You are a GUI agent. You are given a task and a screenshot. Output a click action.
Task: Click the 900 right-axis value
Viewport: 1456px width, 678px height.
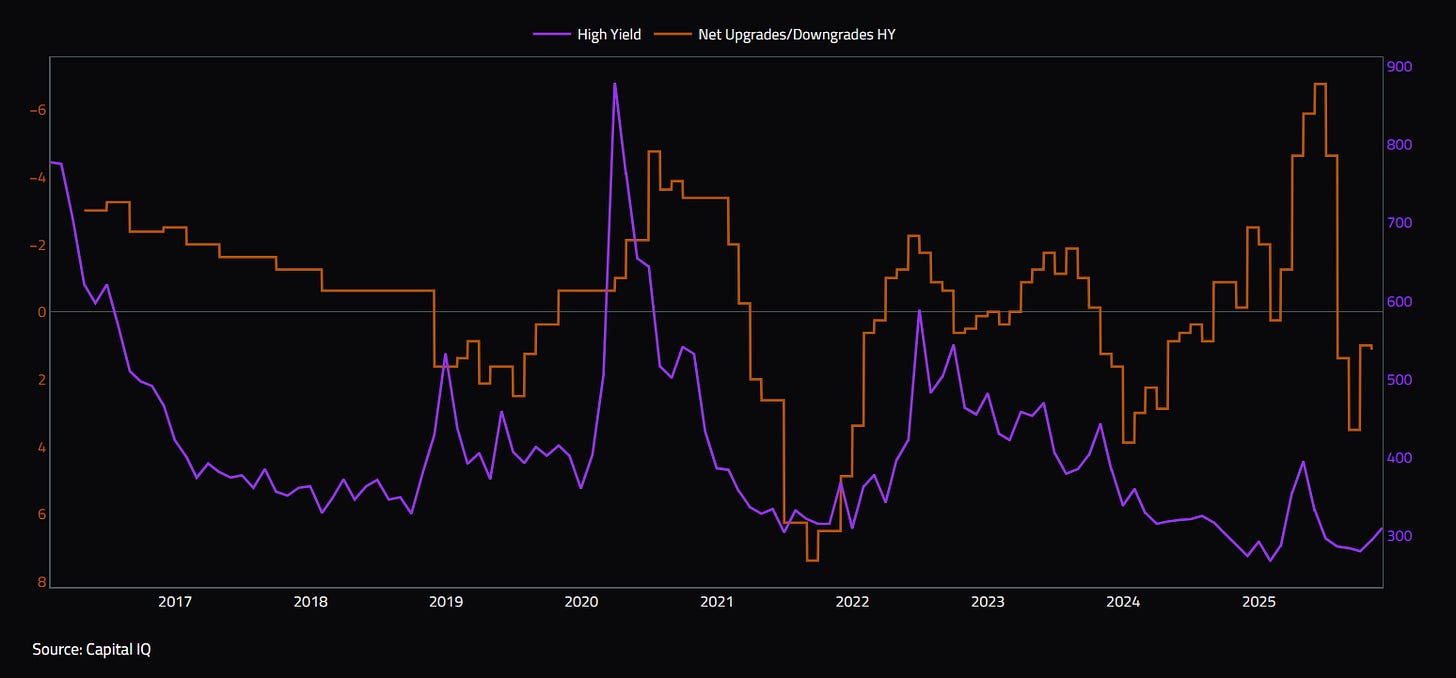point(1399,67)
